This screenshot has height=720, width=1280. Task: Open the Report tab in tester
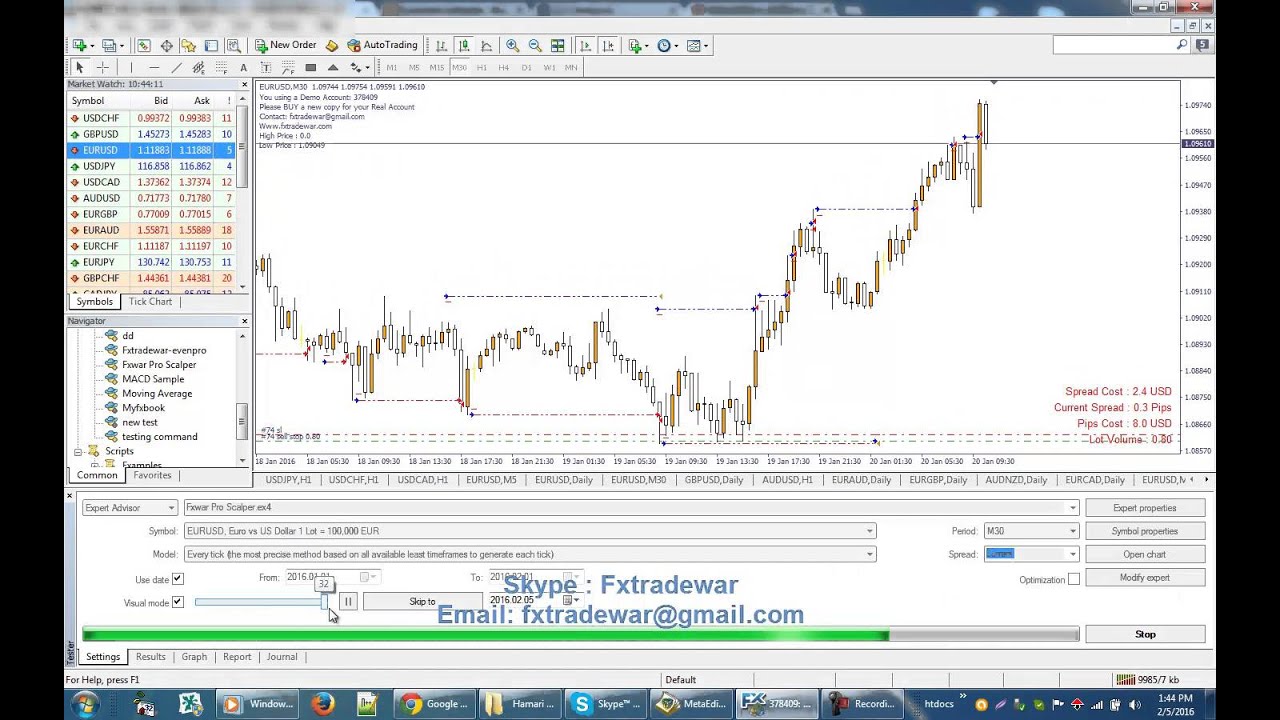click(237, 657)
